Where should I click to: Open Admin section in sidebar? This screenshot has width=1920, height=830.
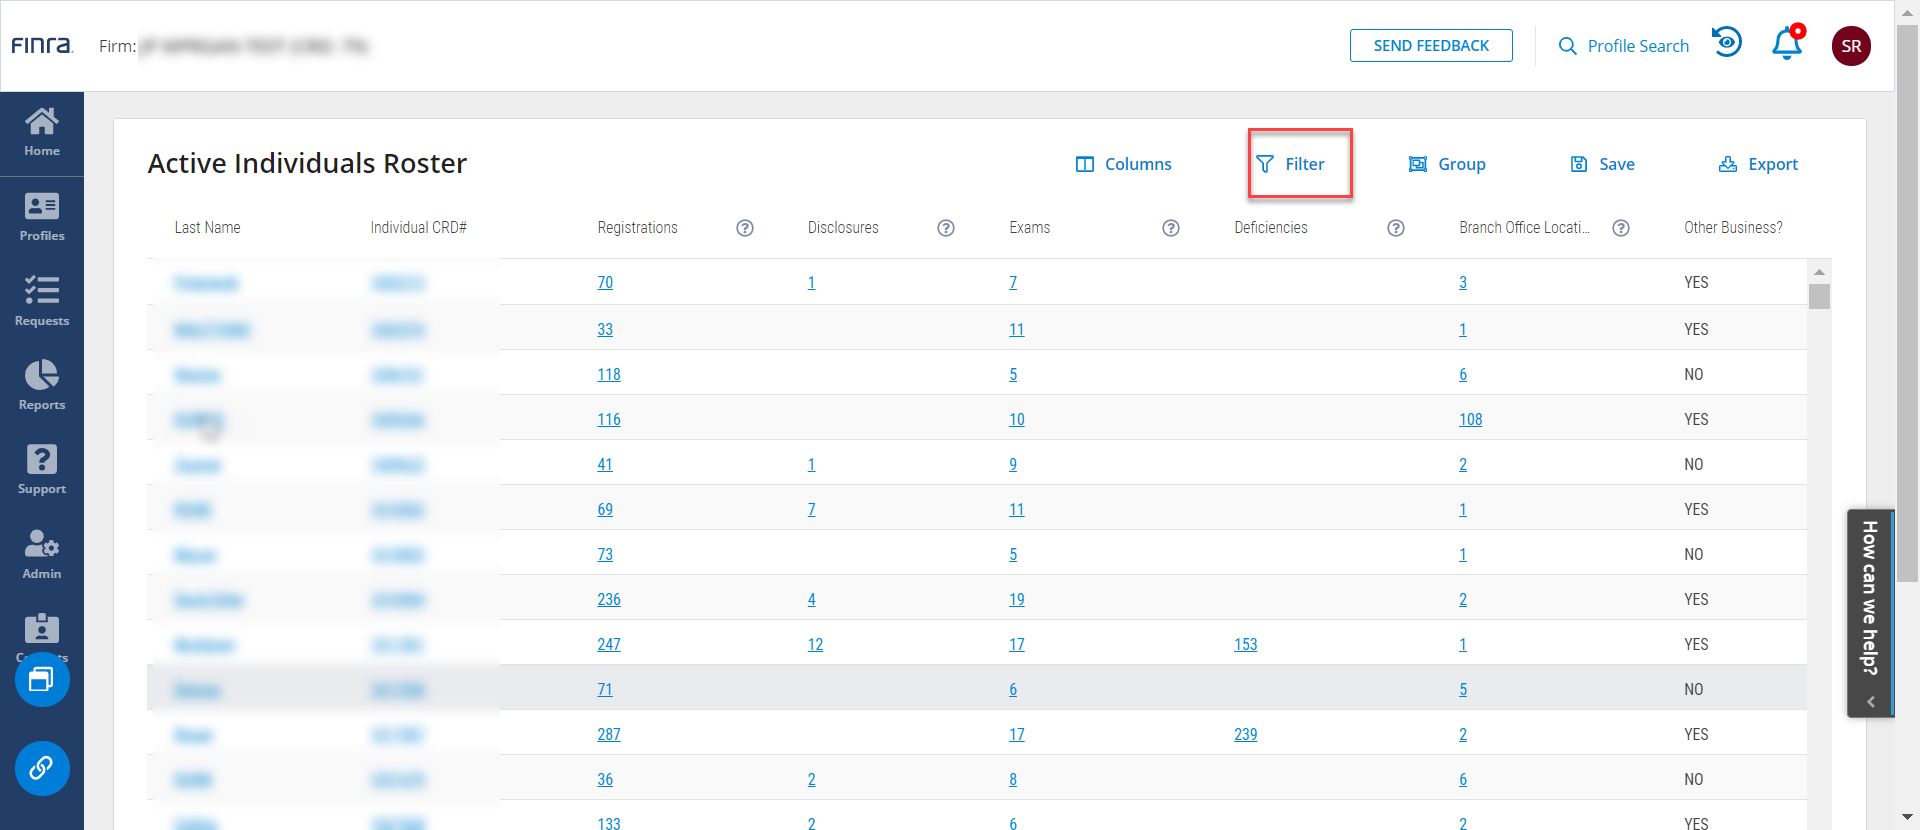(x=42, y=555)
